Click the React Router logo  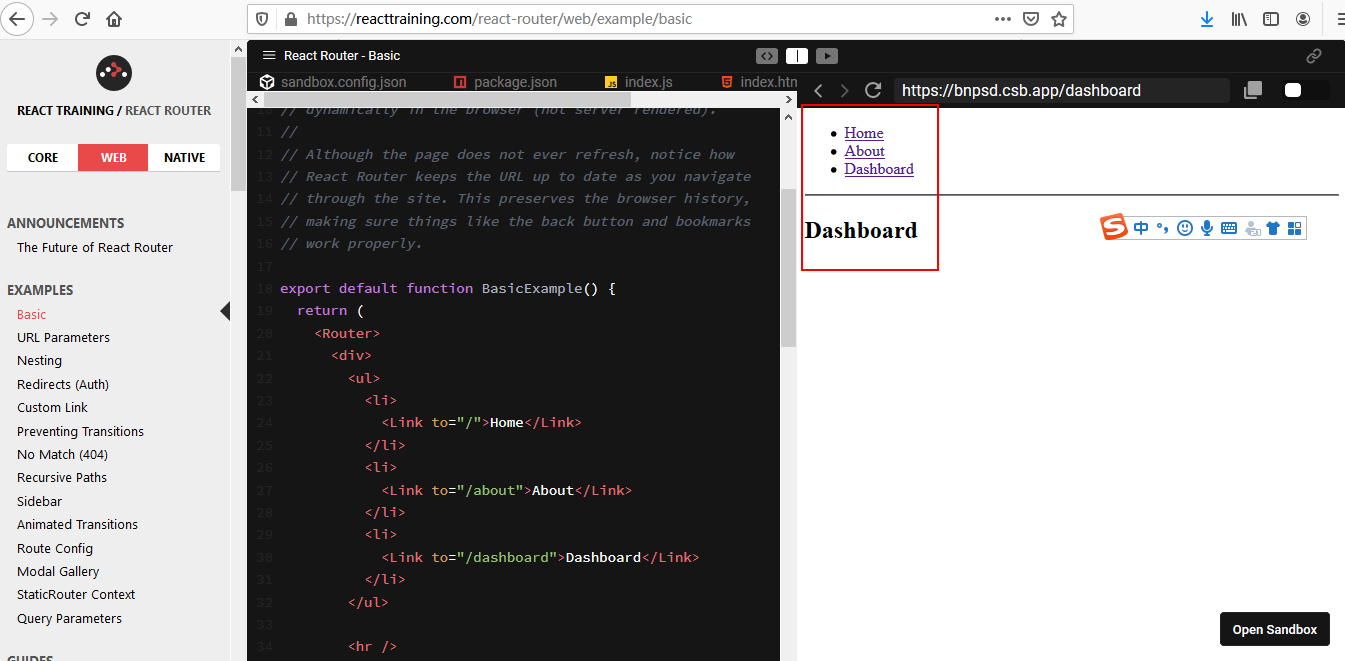point(114,72)
